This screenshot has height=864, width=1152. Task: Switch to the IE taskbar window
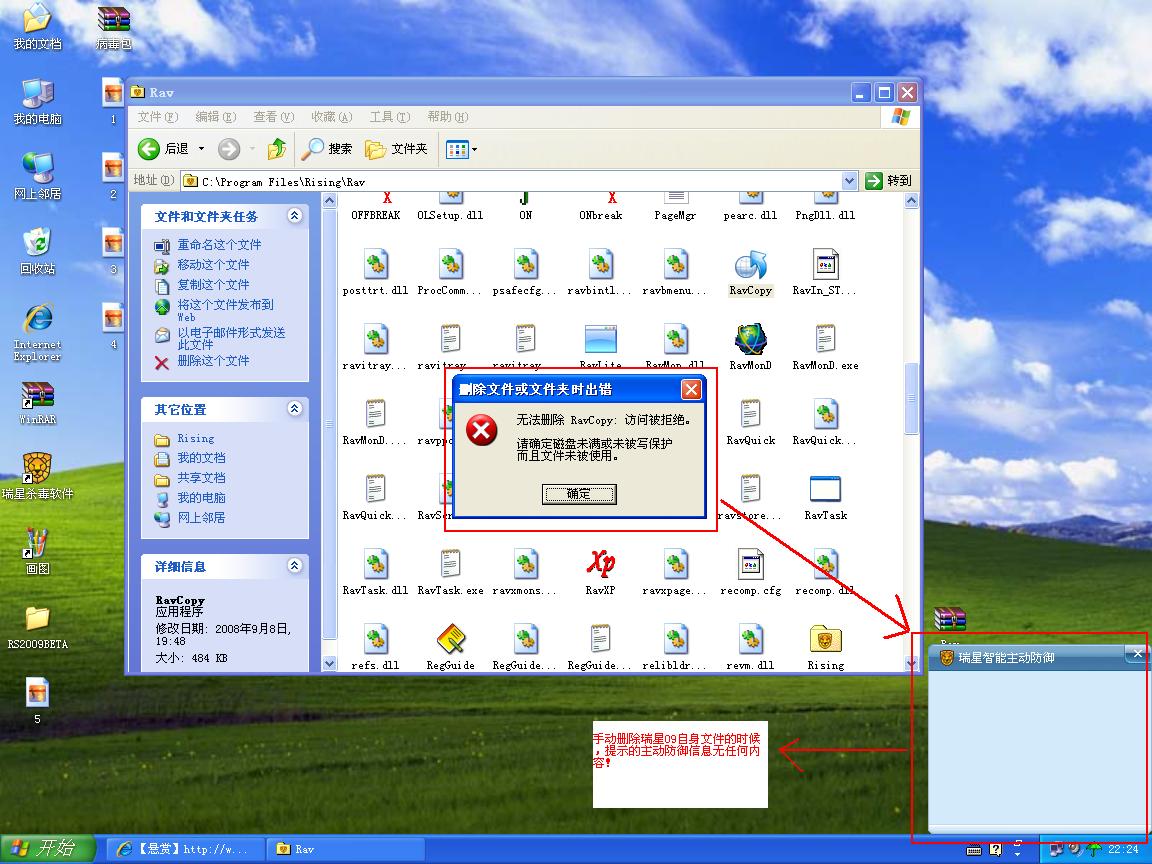185,849
